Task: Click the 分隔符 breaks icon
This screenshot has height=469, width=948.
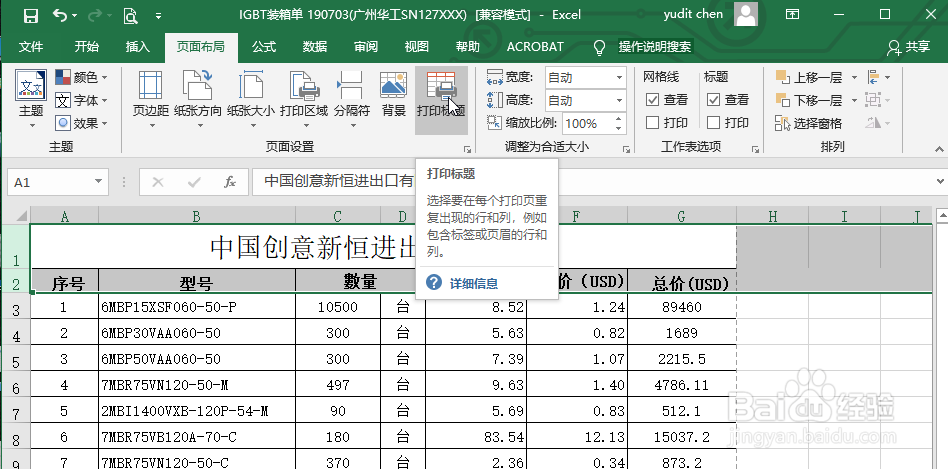Action: point(351,85)
